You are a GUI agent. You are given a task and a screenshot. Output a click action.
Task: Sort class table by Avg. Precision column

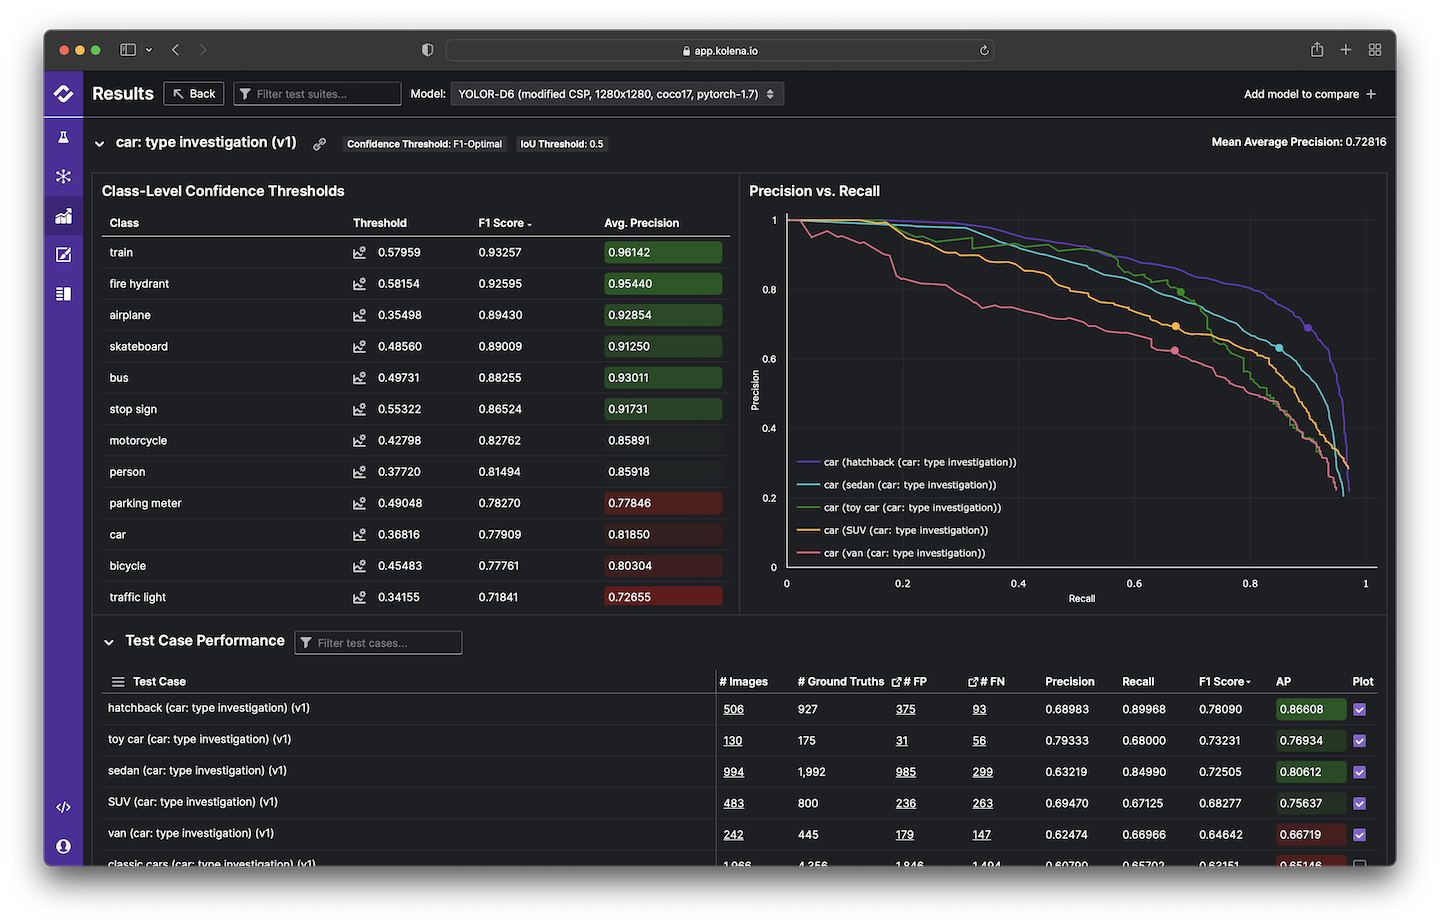tap(641, 223)
